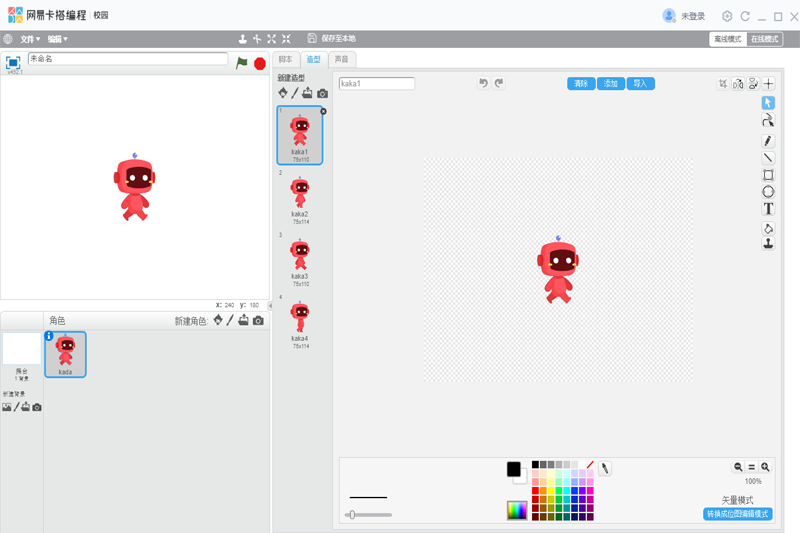
Task: Open the 编辑 edit menu dropdown
Action: (58, 39)
